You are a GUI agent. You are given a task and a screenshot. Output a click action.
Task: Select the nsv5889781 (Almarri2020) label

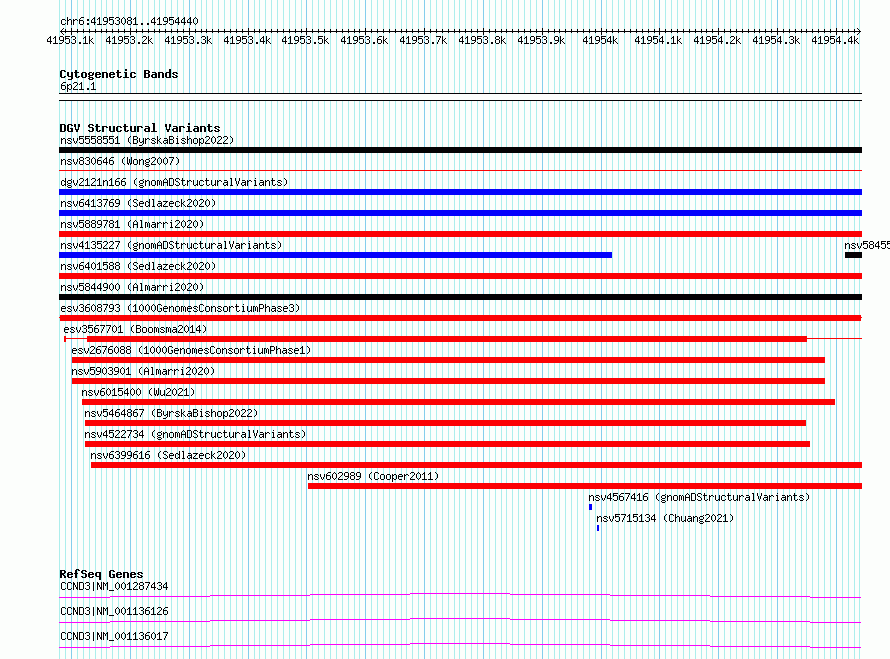132,224
